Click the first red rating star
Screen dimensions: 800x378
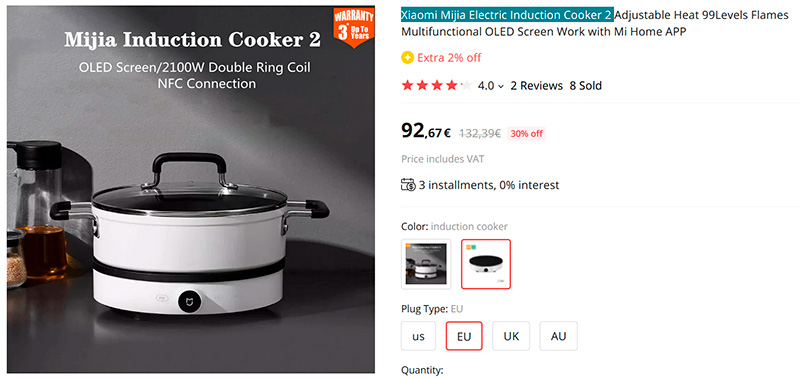[x=407, y=86]
